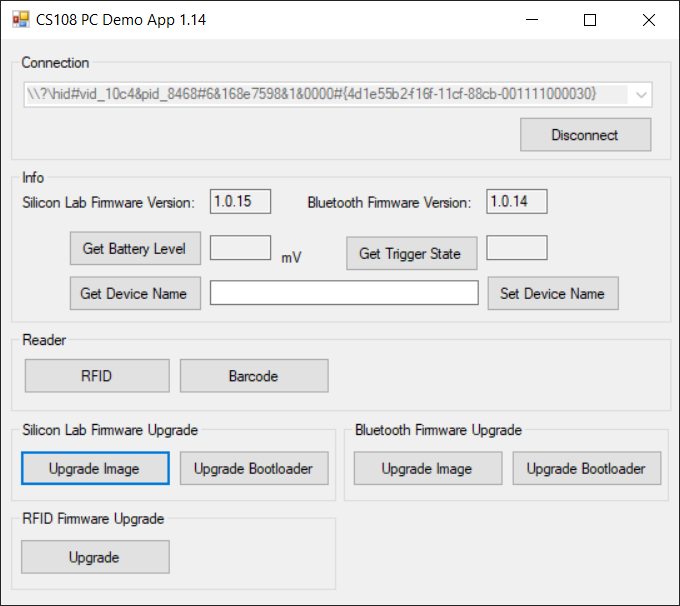Screen dimensions: 680x606
Task: Click the 'Connection' group label
Action: (55, 63)
